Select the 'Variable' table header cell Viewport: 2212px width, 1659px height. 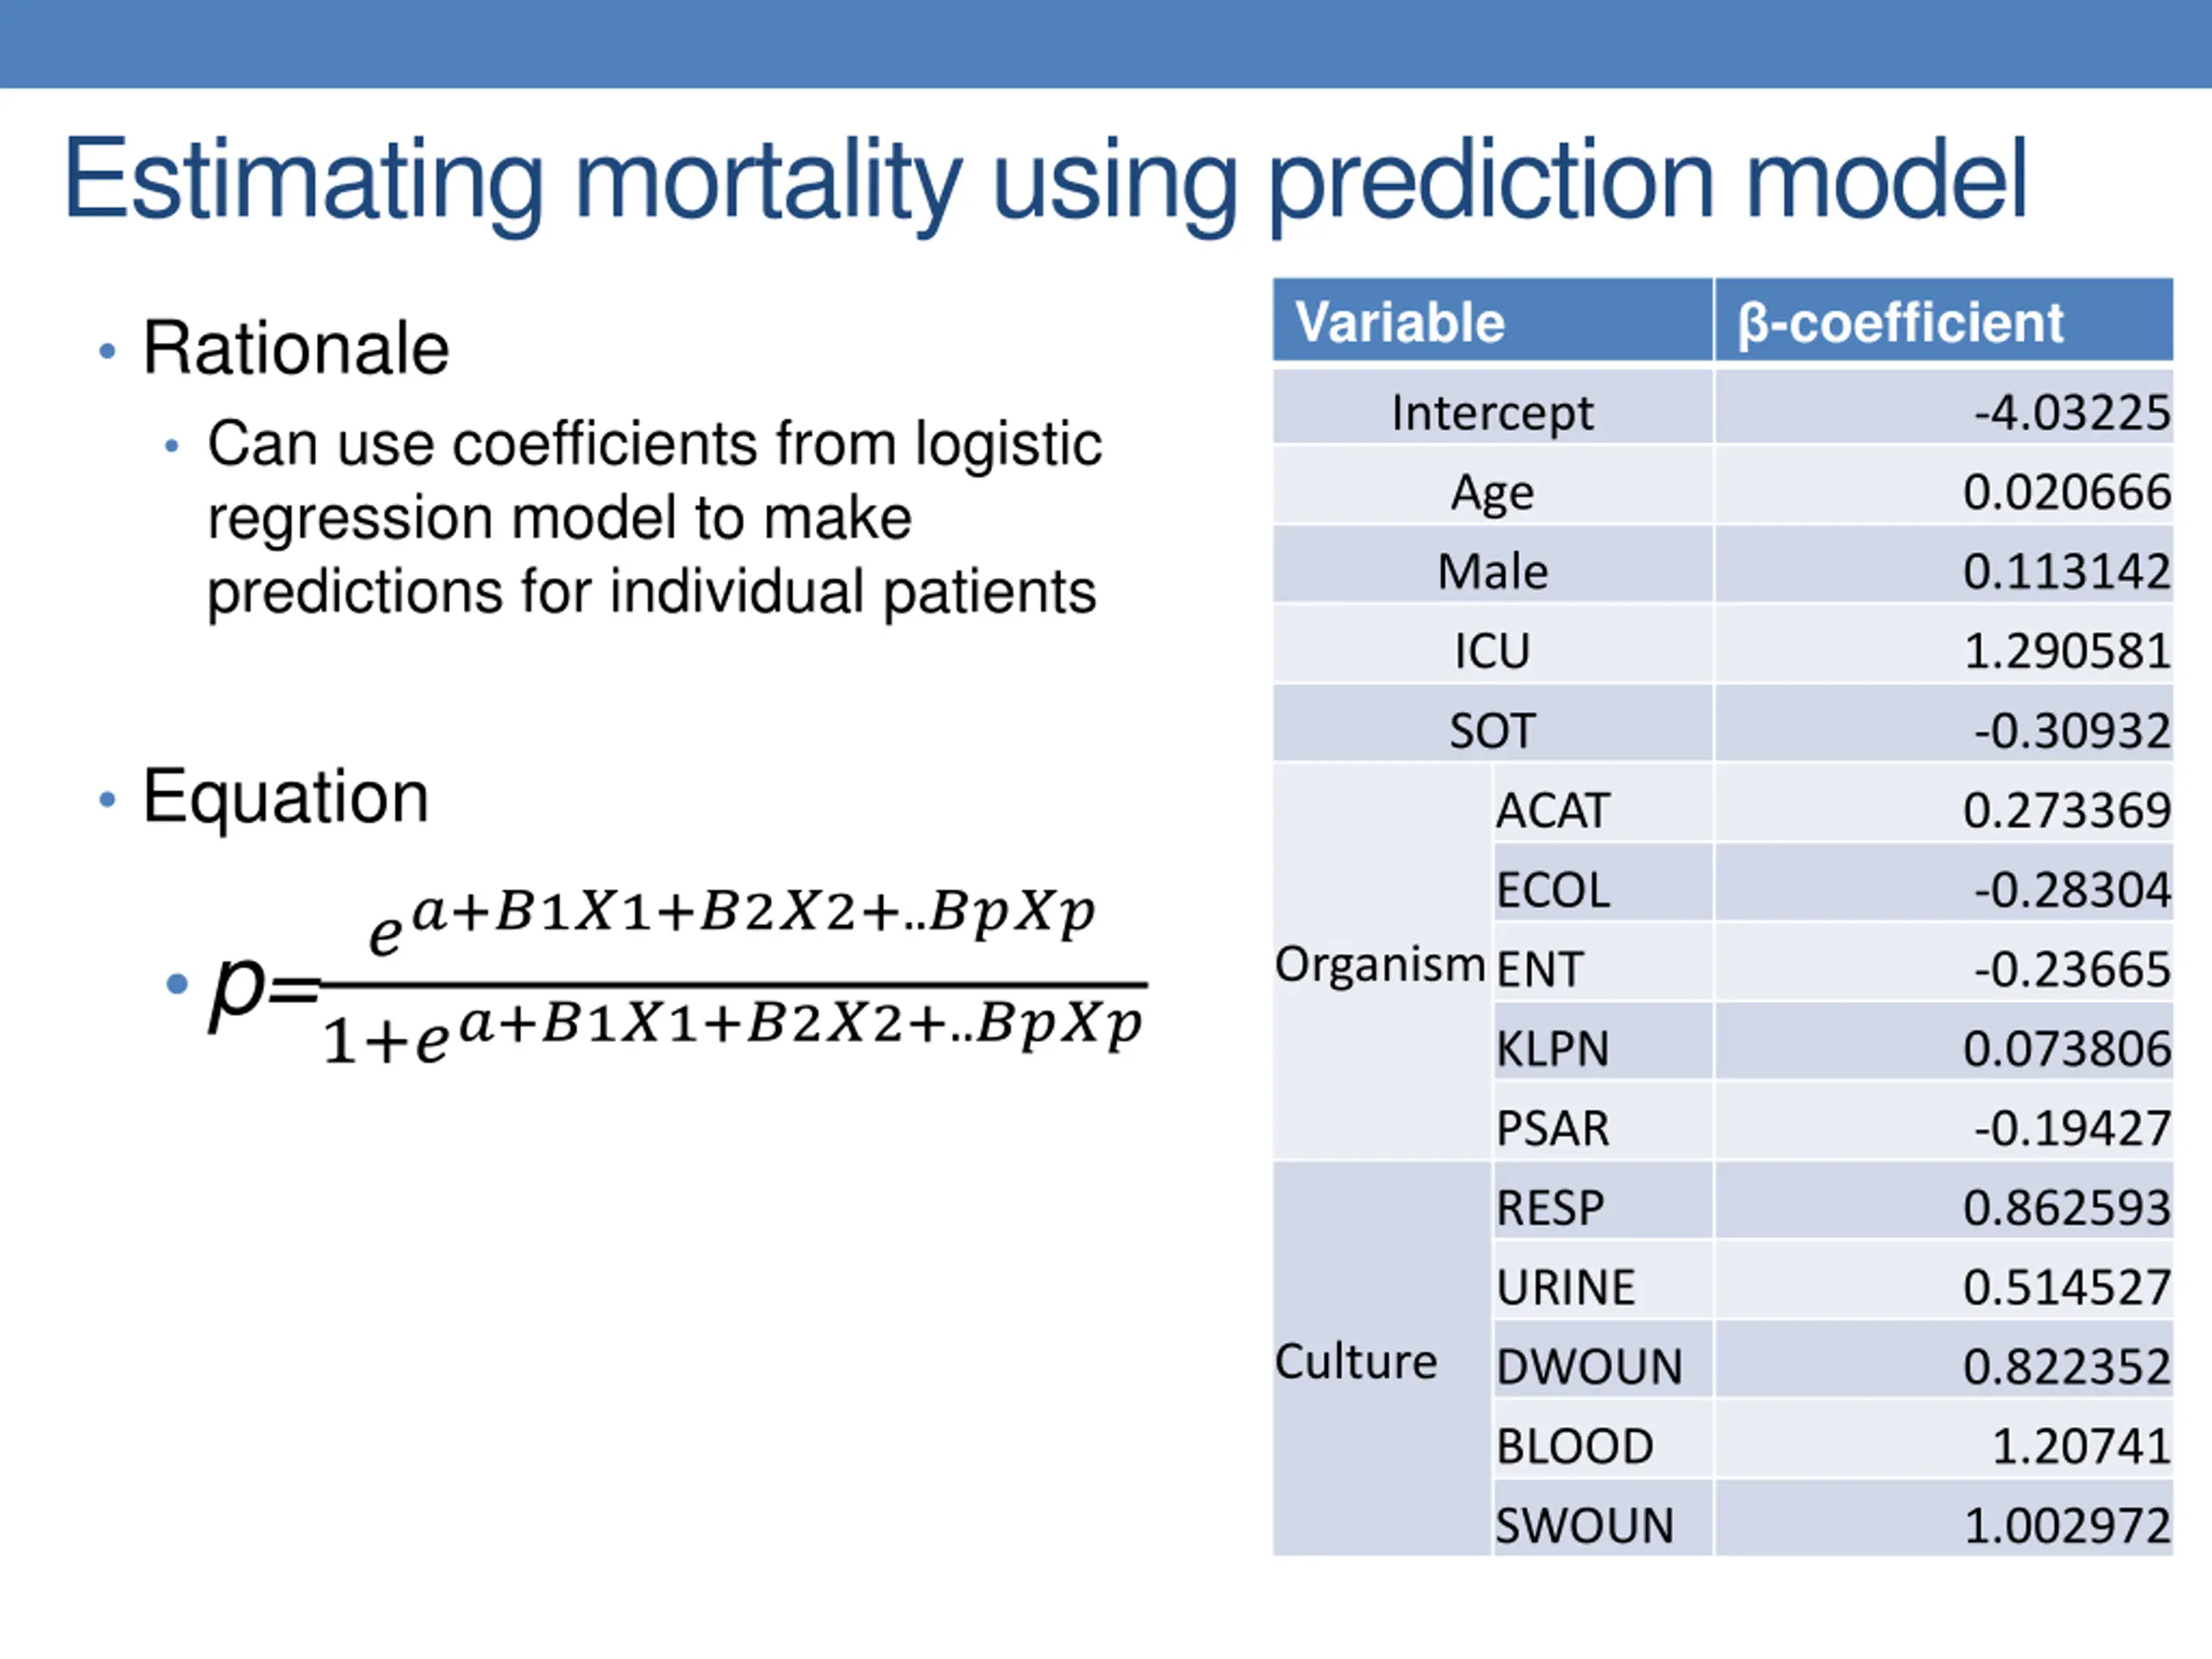[1493, 320]
